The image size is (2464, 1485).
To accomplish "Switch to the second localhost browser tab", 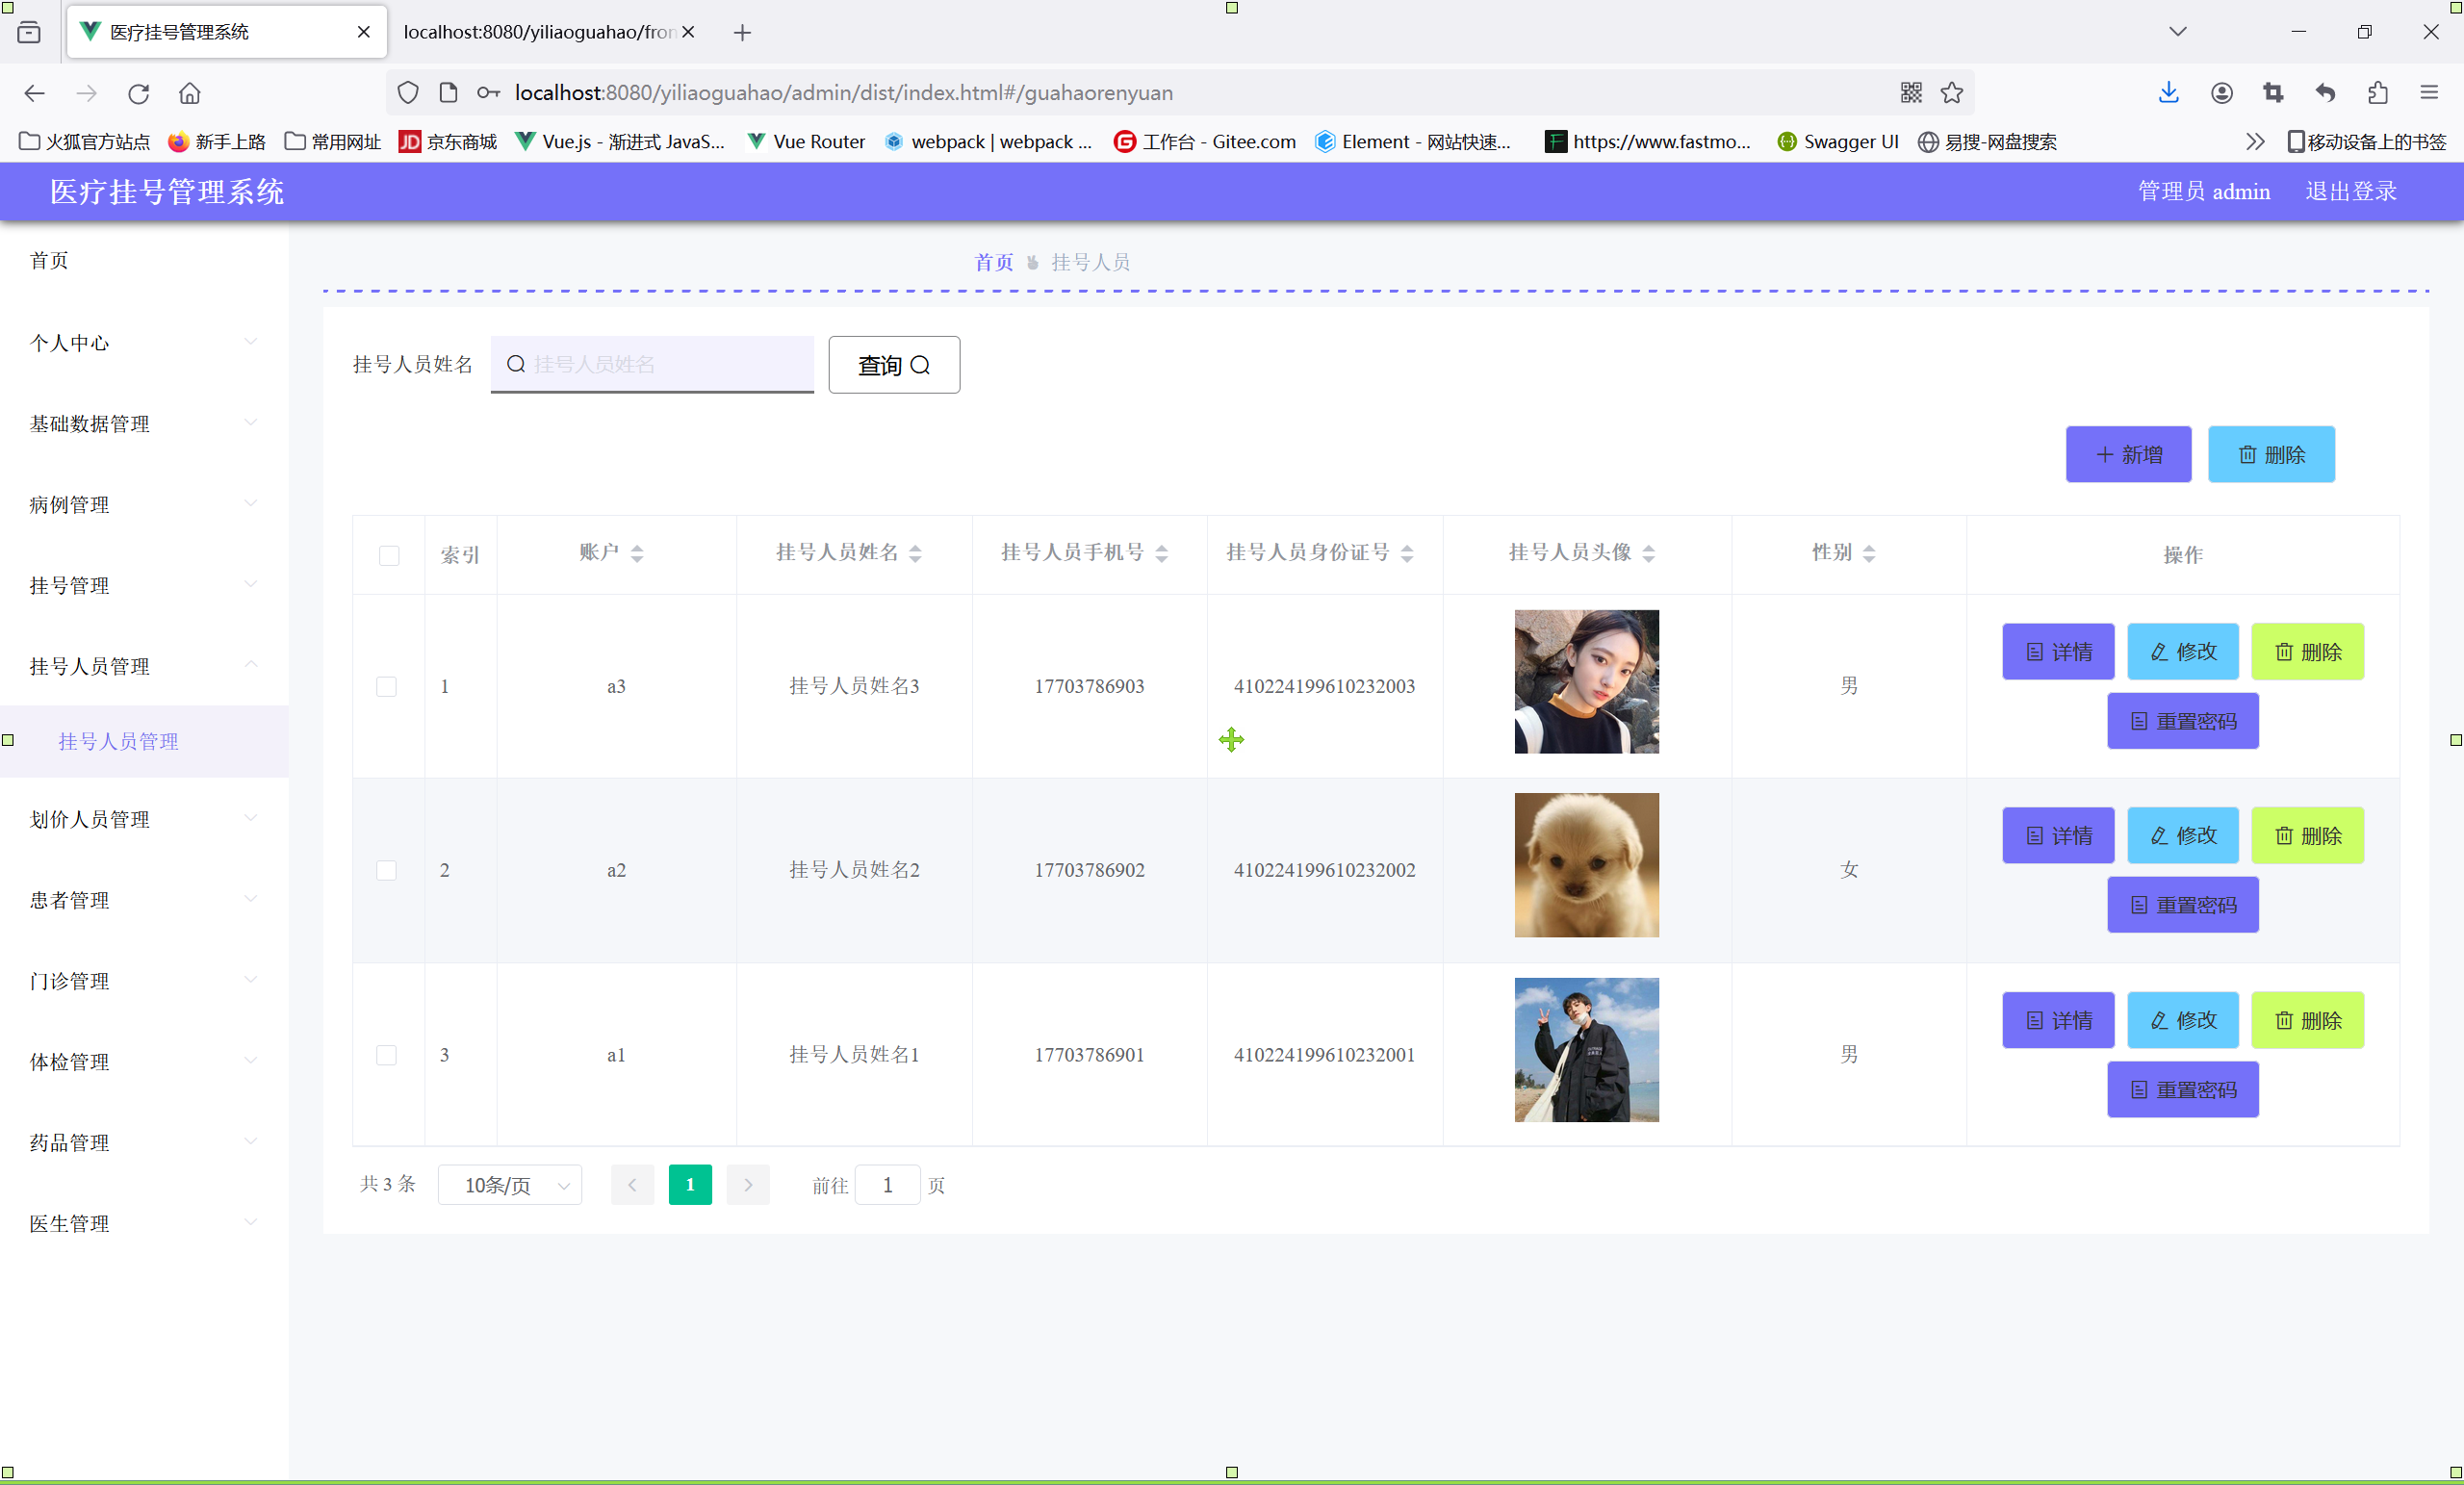I will click(540, 32).
